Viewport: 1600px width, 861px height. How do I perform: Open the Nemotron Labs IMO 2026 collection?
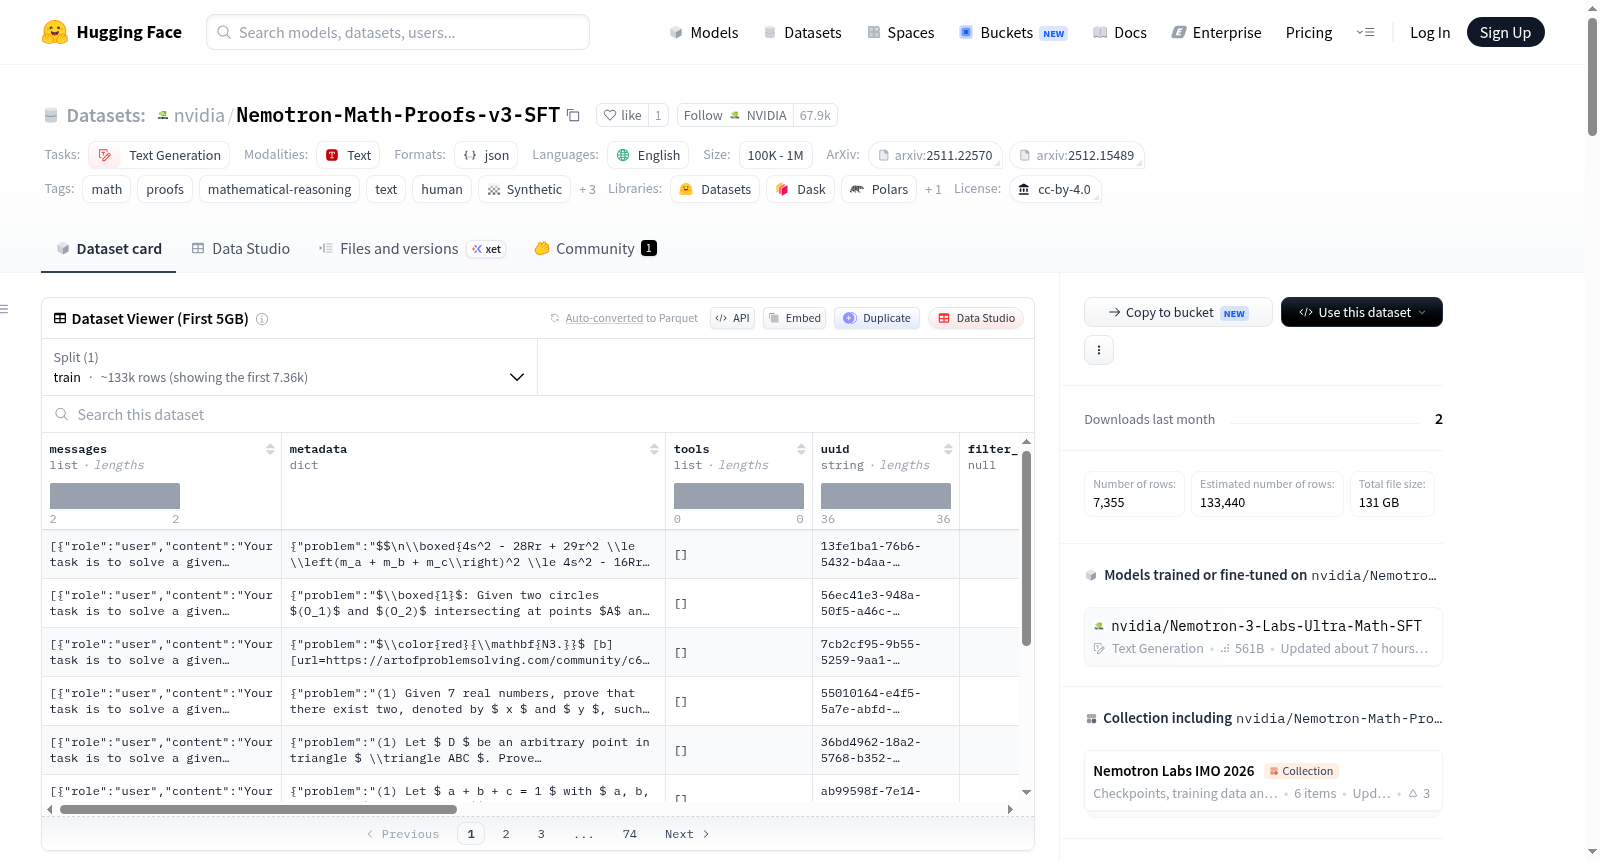[1264, 782]
